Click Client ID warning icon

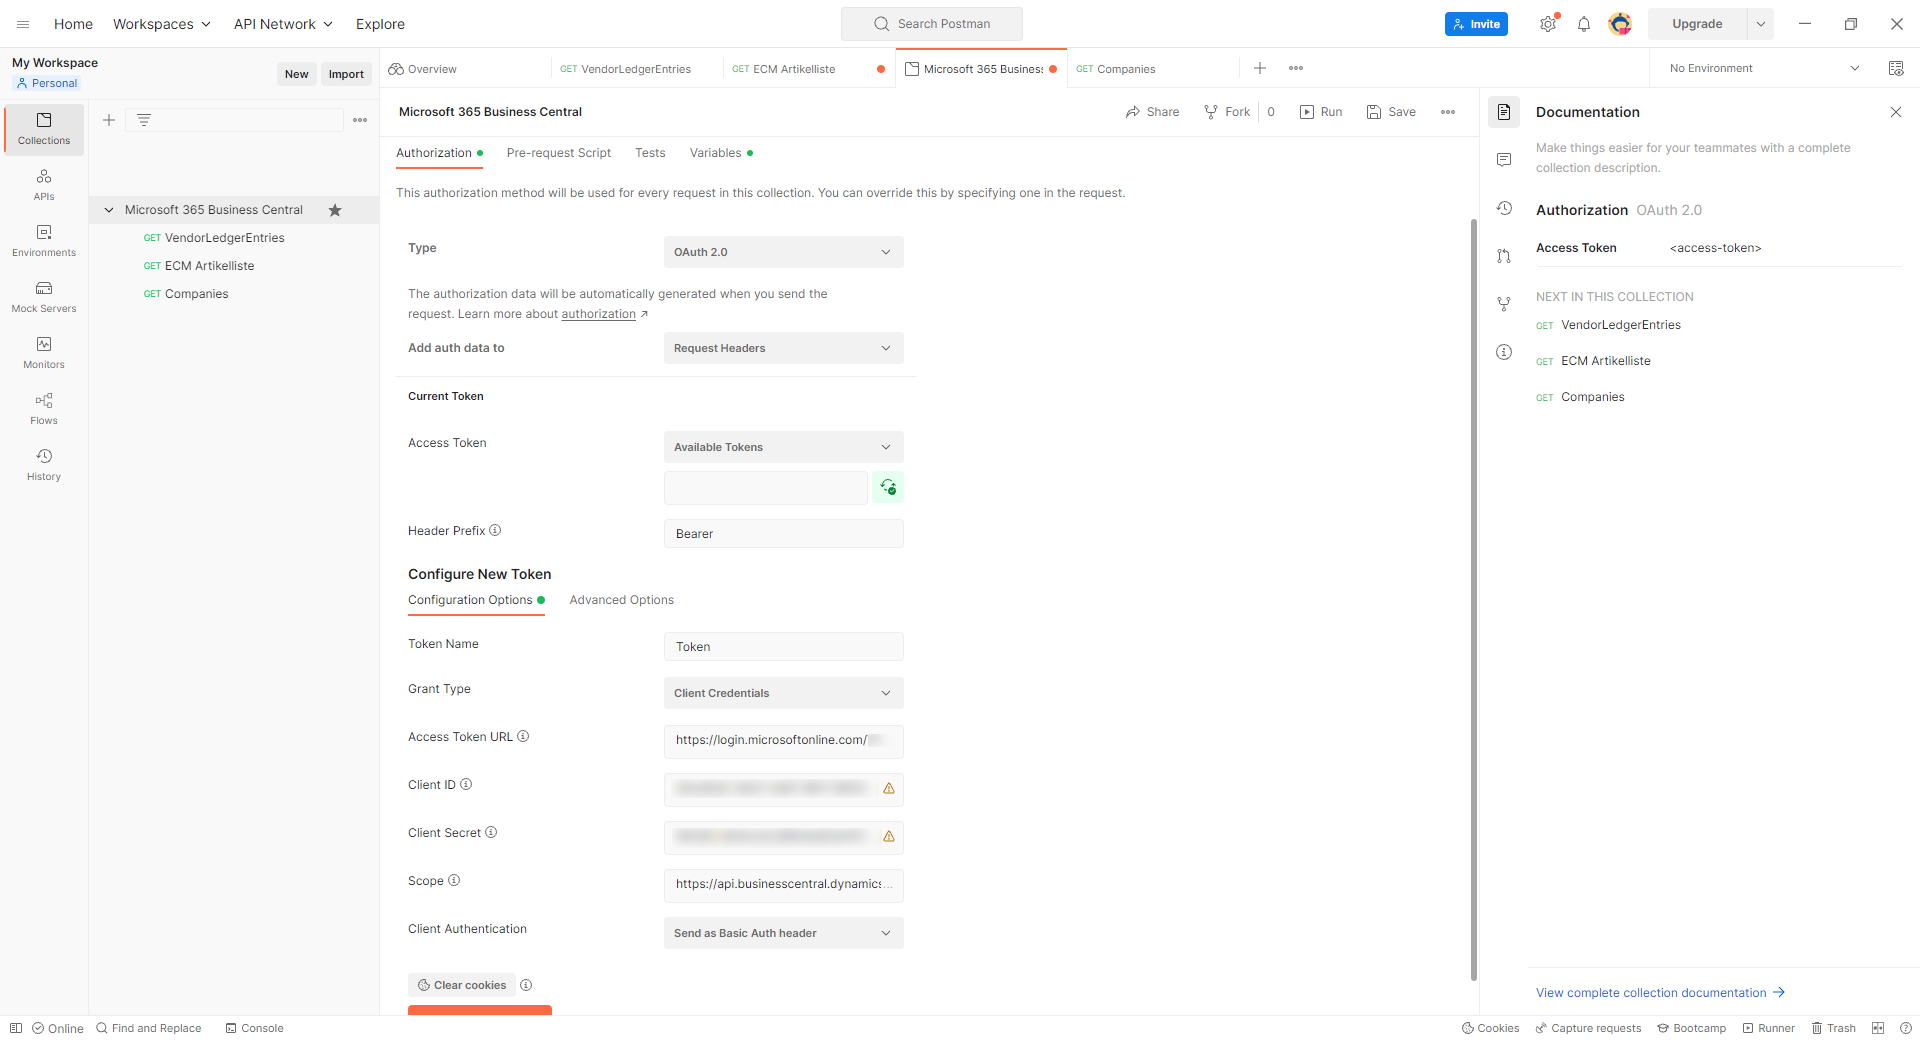click(889, 789)
